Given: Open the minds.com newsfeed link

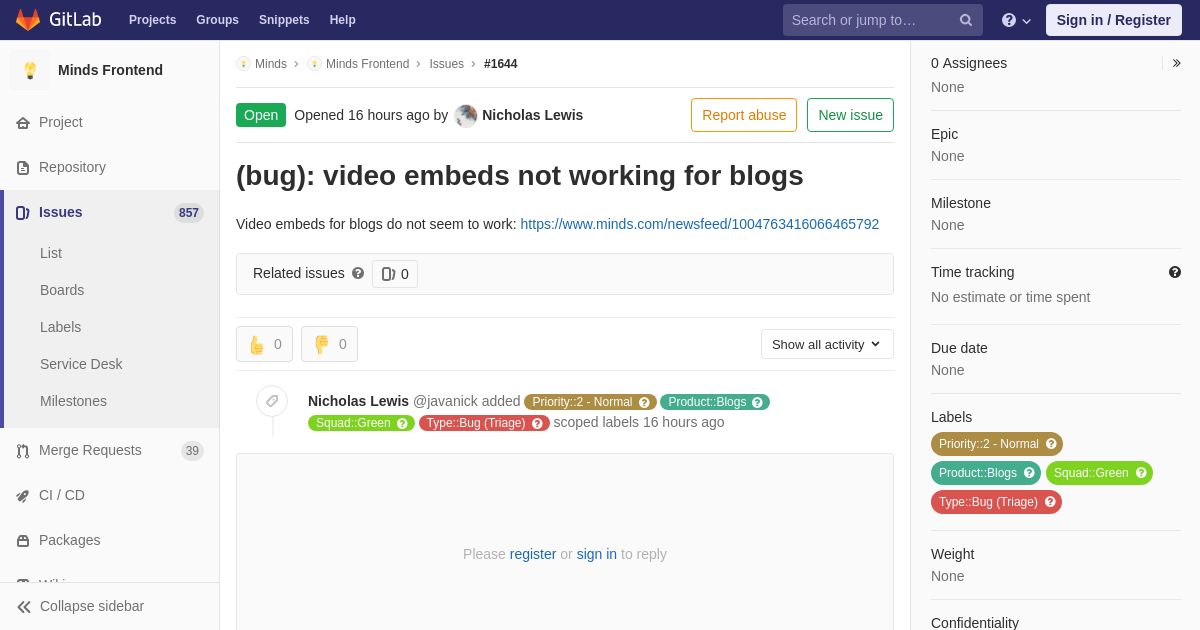Looking at the screenshot, I should (700, 224).
